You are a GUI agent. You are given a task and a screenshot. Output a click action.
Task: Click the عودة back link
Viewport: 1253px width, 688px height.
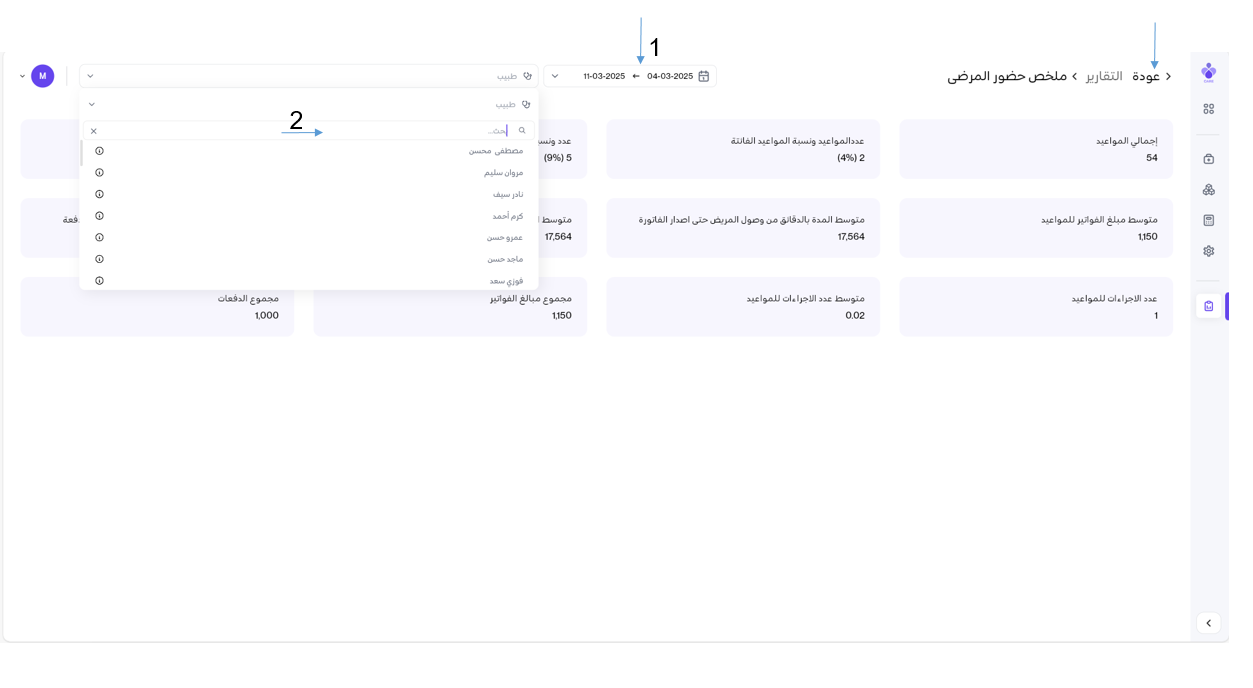point(1146,76)
